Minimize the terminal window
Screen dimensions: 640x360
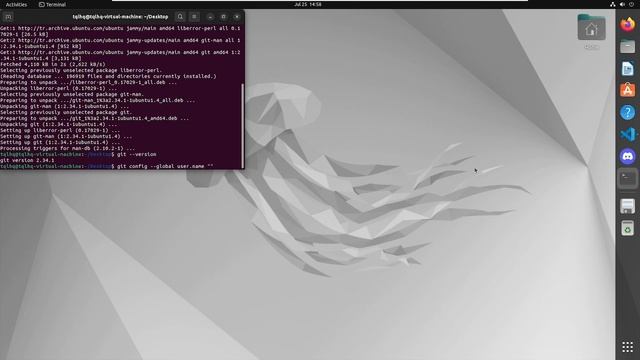click(x=210, y=17)
